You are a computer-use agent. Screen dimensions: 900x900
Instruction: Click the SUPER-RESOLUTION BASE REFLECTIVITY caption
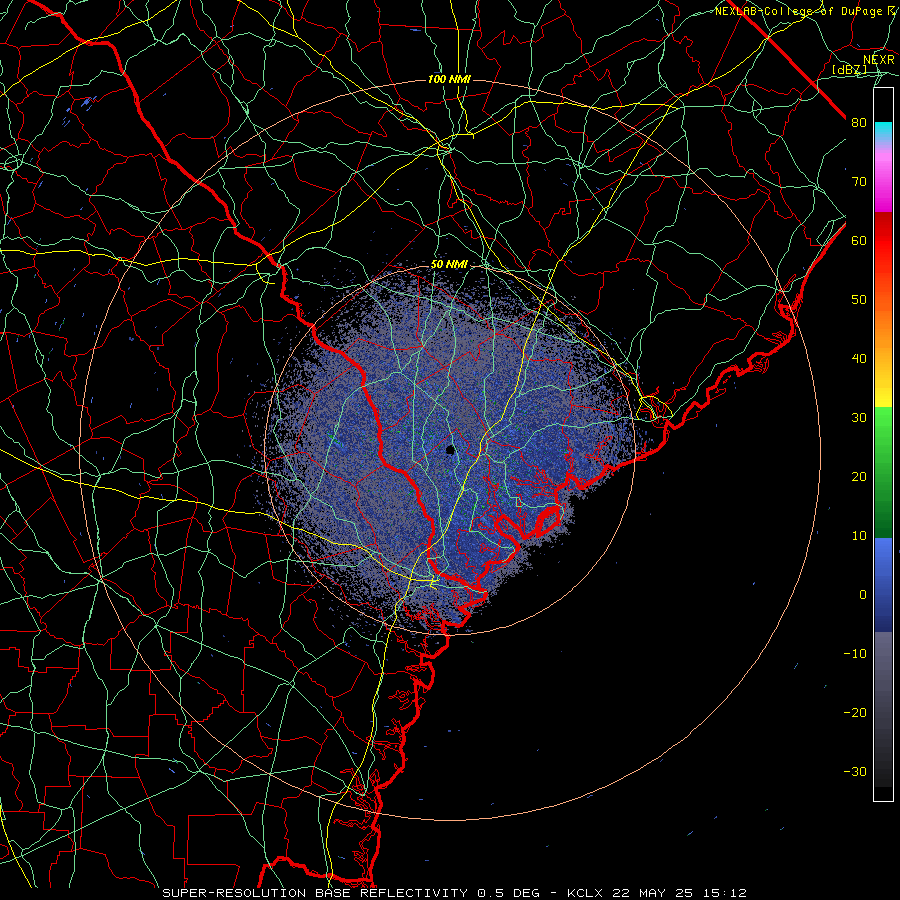tap(315, 893)
